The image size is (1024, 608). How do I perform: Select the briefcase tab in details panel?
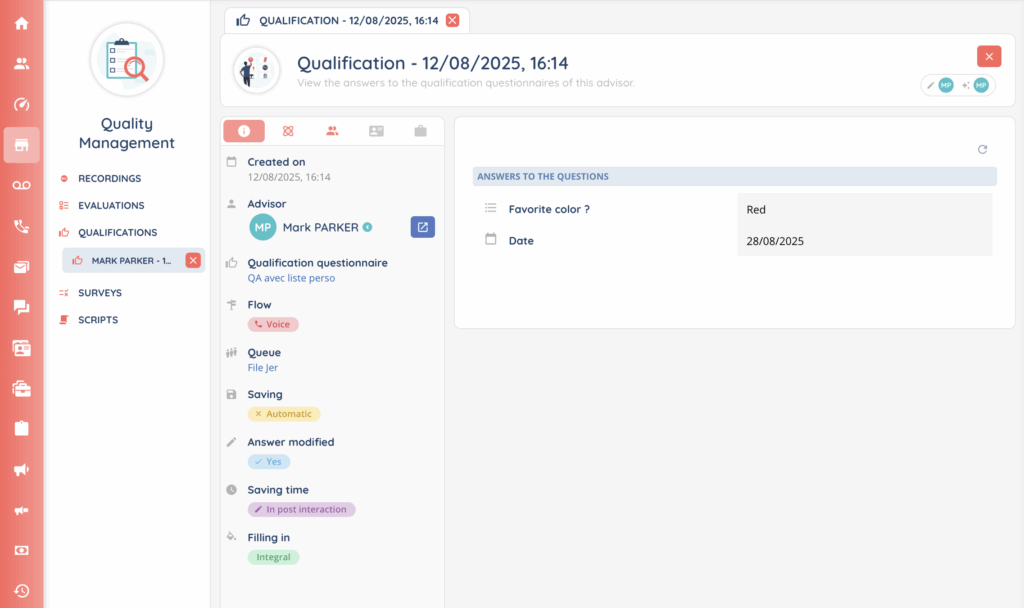[420, 131]
